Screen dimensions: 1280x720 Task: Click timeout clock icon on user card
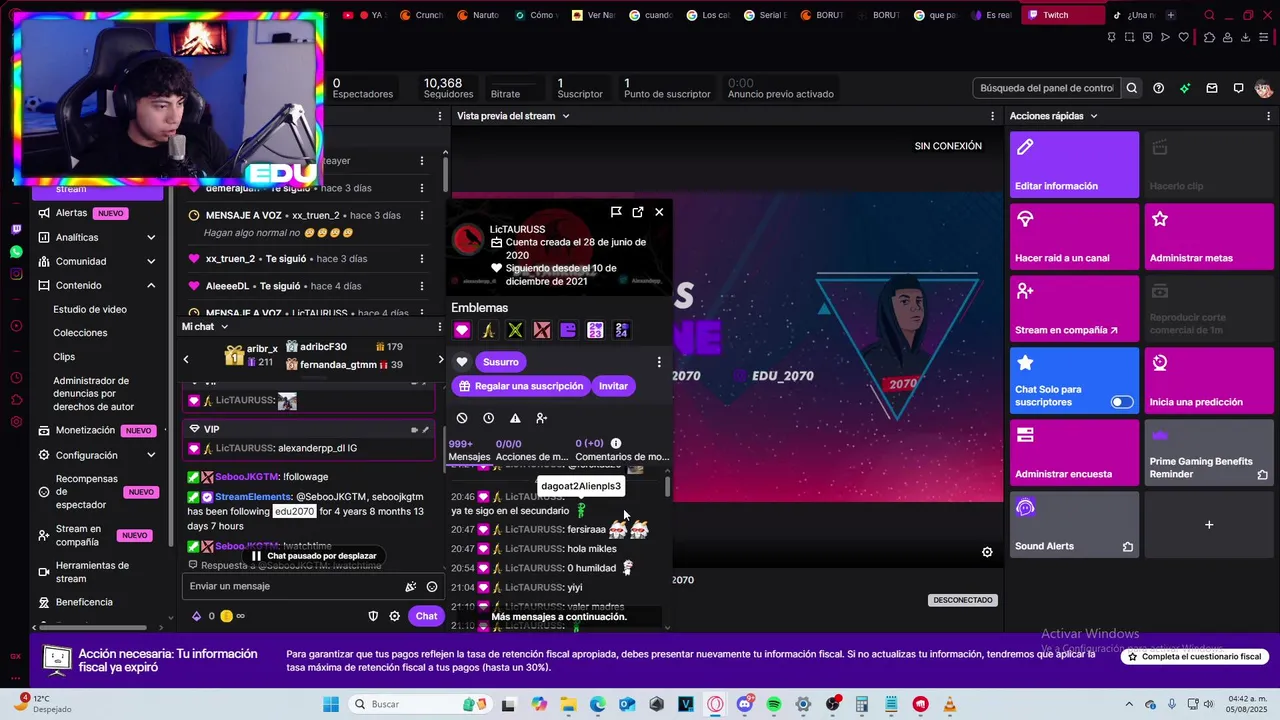point(488,418)
